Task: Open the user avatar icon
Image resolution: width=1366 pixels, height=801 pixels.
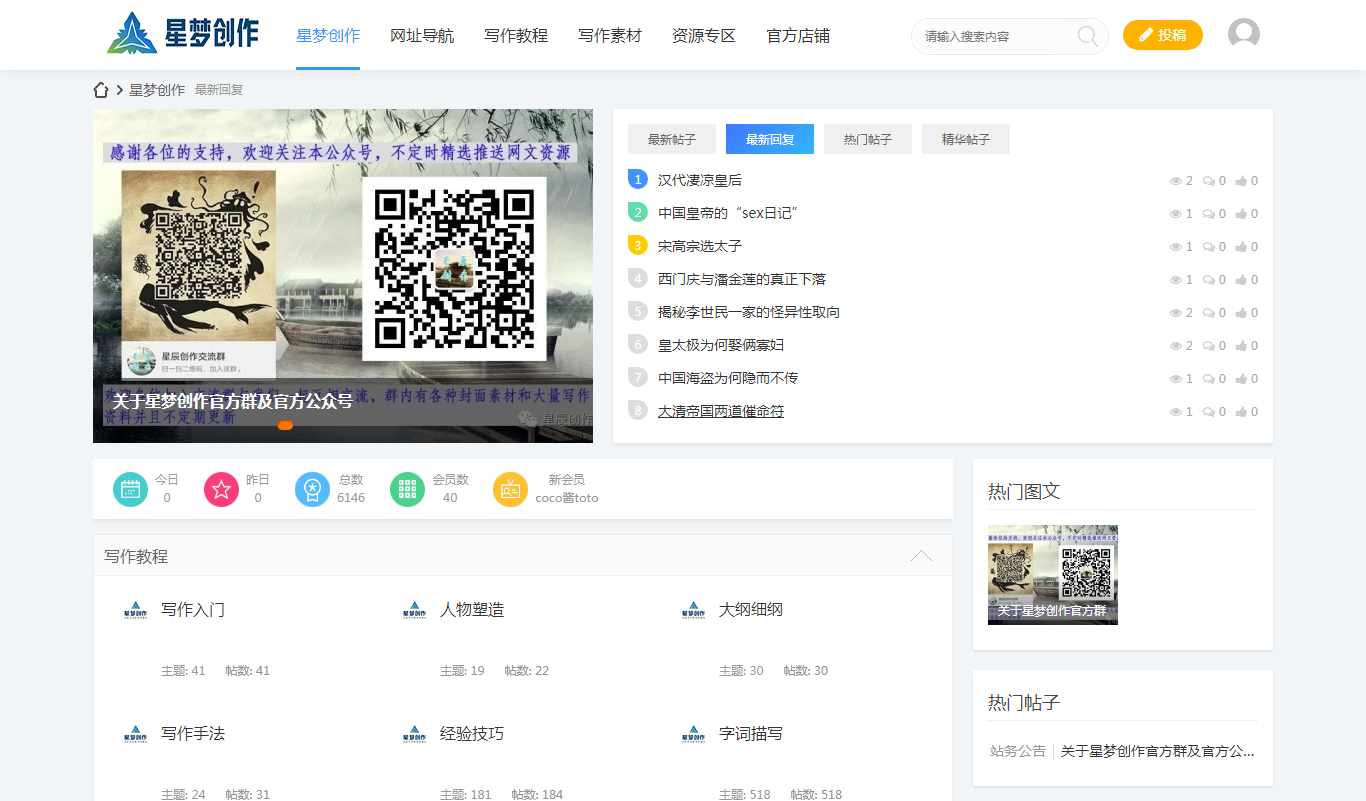Action: [1243, 34]
